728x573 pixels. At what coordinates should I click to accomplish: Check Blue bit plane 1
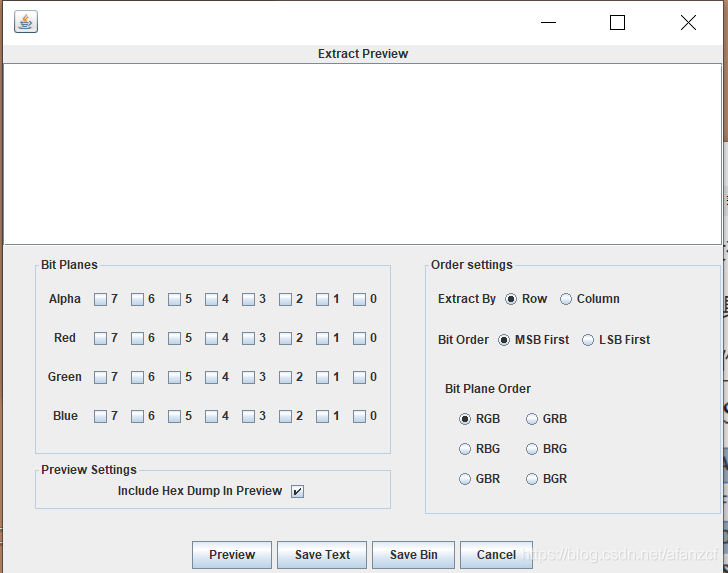click(322, 417)
